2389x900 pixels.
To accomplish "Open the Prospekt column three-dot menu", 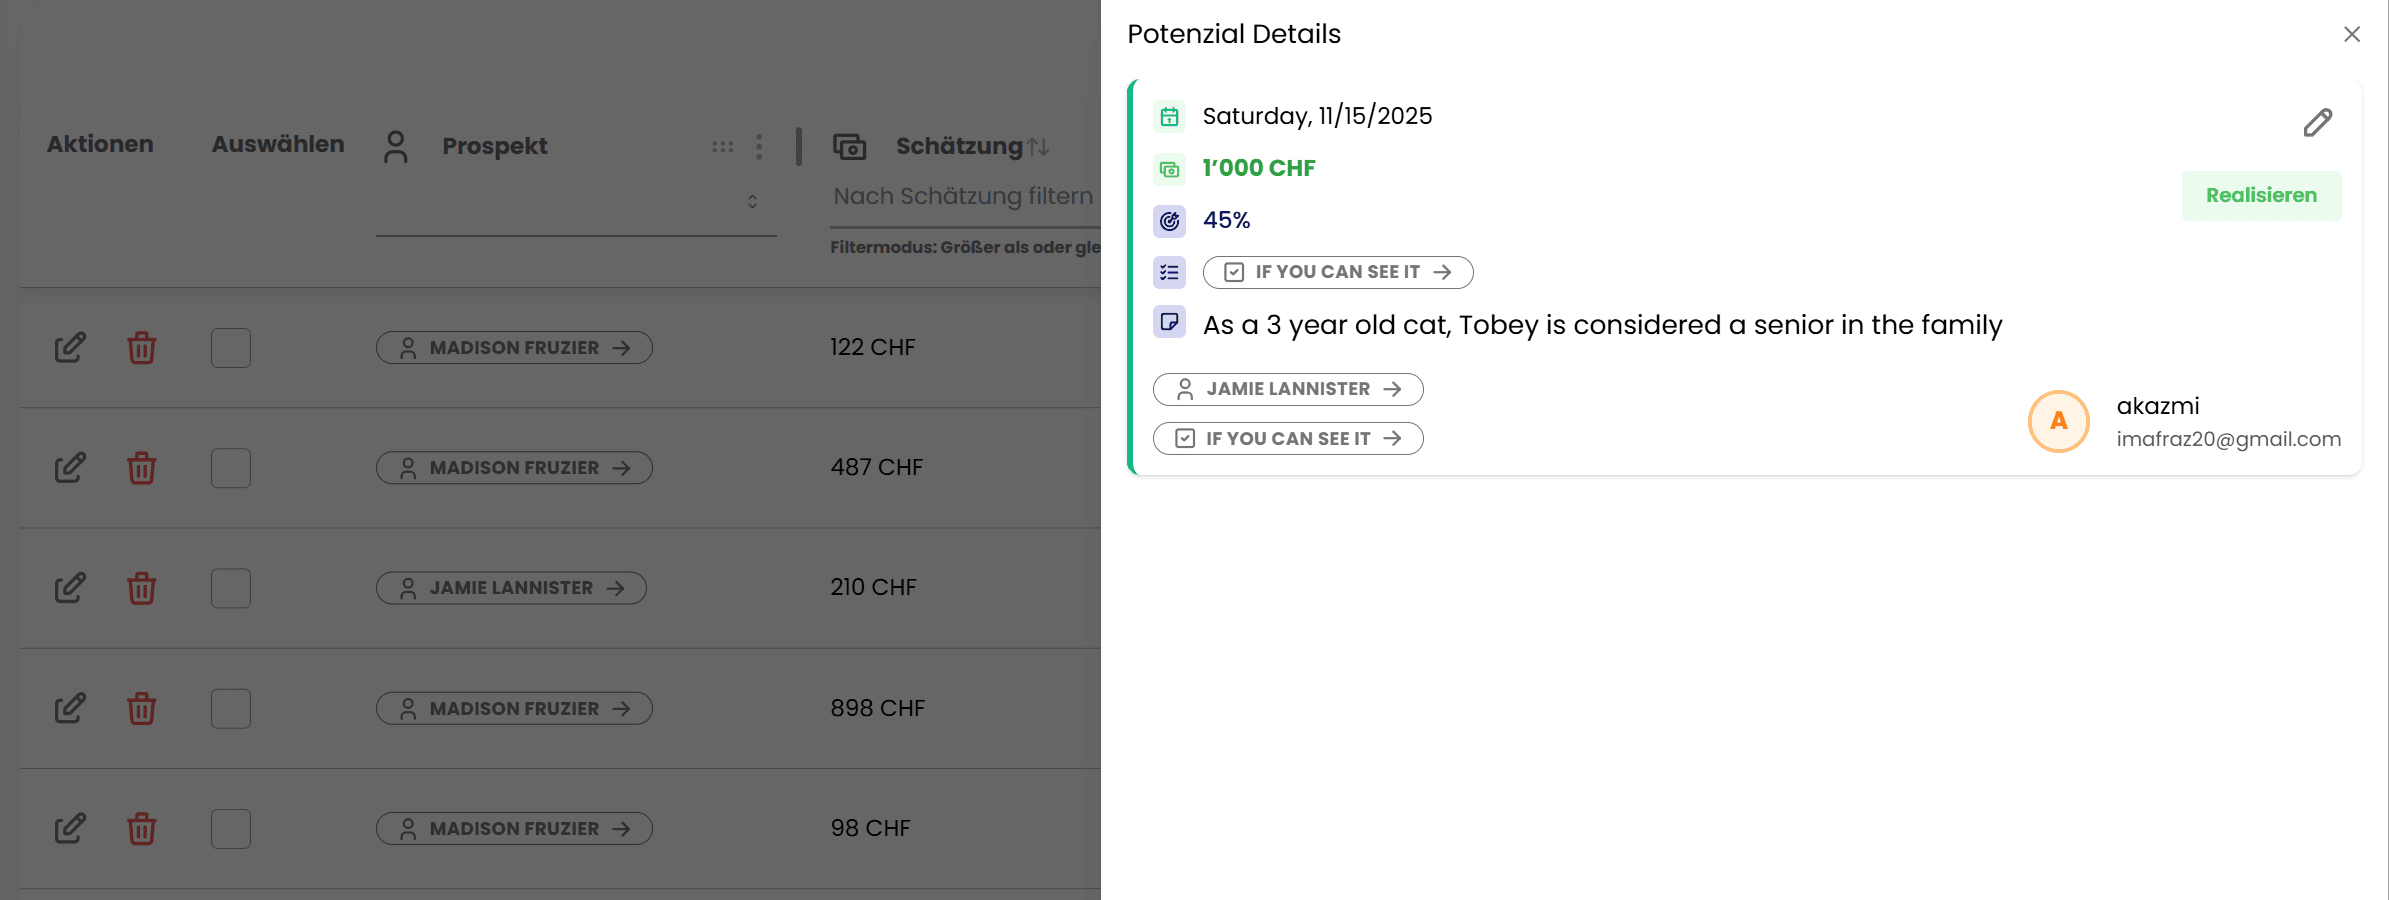I will click(x=759, y=147).
